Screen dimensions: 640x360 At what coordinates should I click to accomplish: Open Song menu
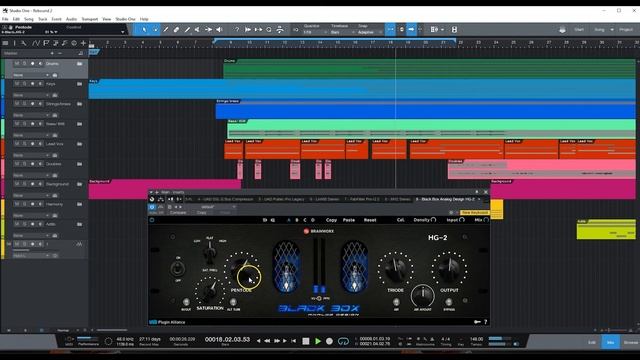29,19
